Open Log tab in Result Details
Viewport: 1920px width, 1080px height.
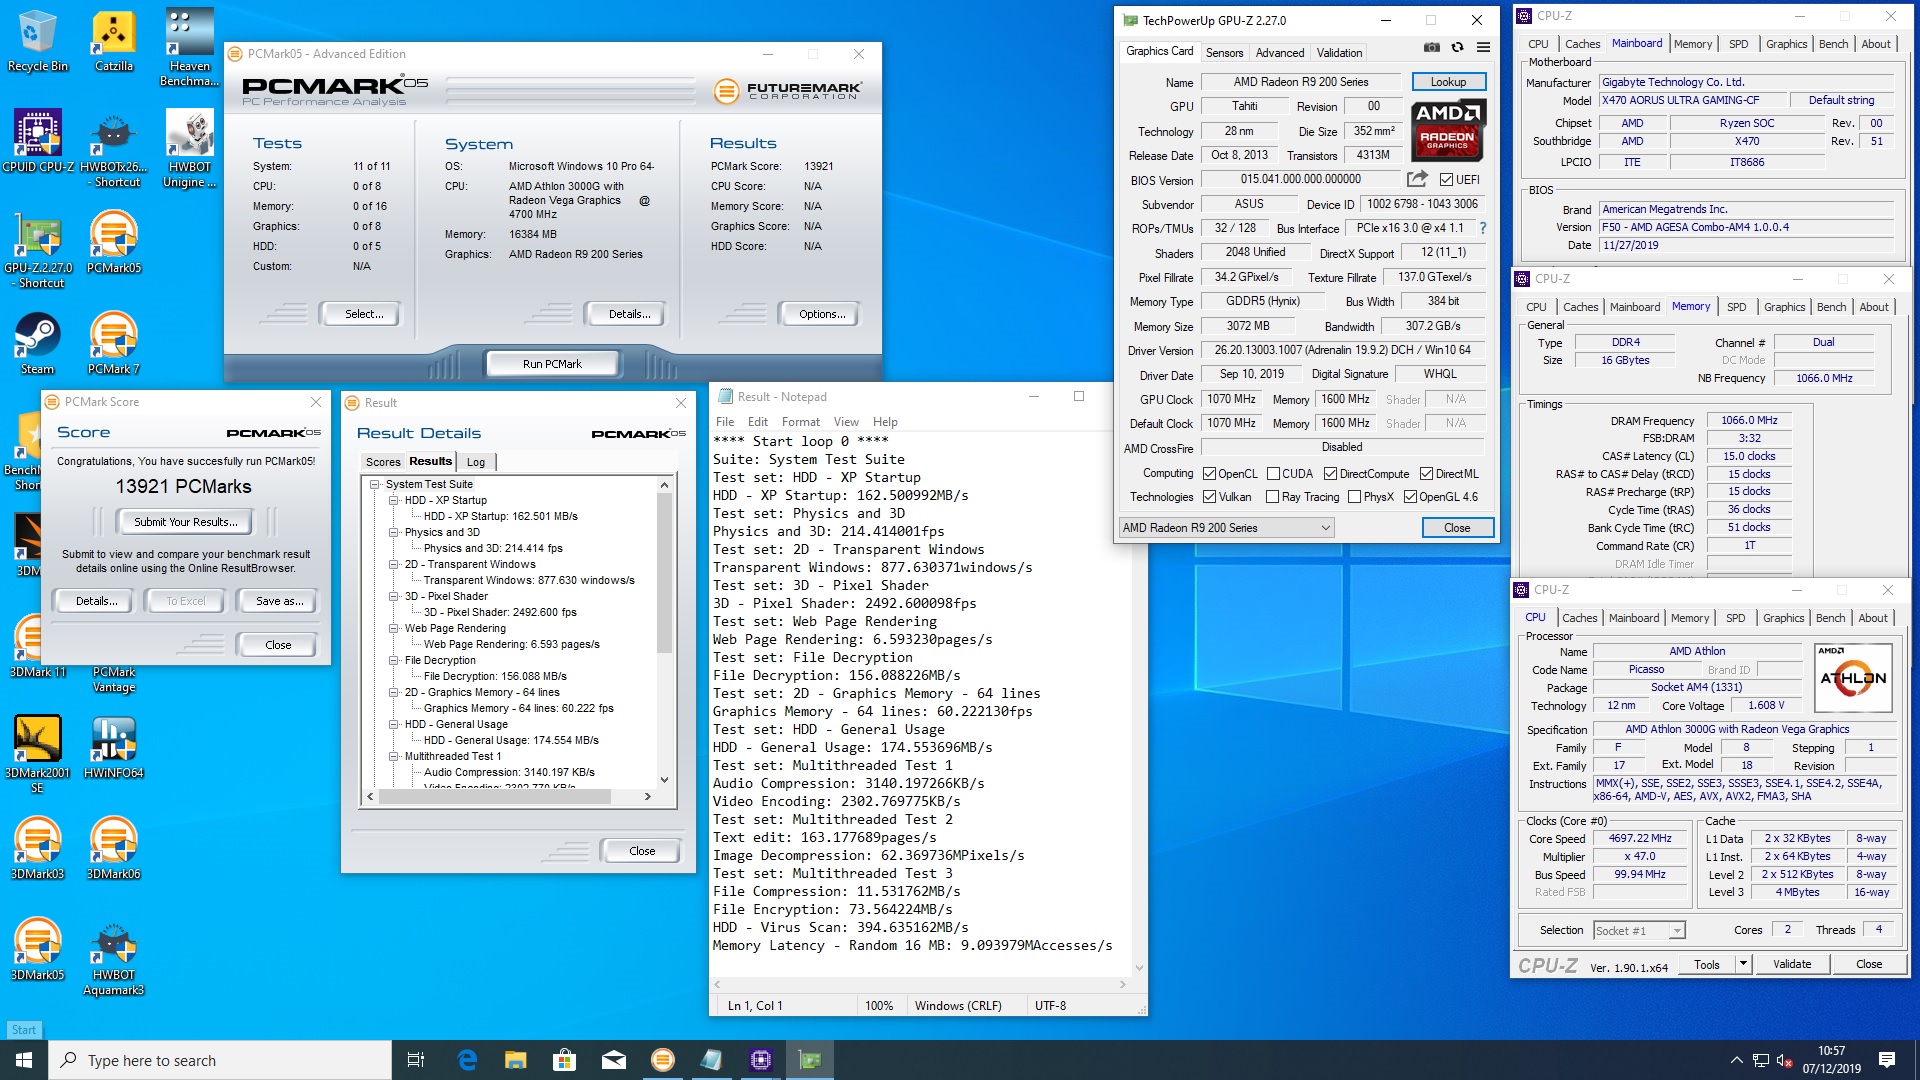pyautogui.click(x=476, y=462)
